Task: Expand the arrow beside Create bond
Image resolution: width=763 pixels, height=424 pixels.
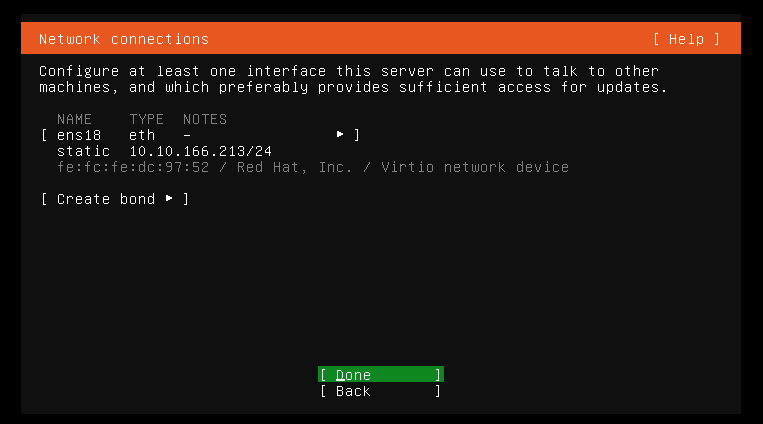Action: click(169, 198)
